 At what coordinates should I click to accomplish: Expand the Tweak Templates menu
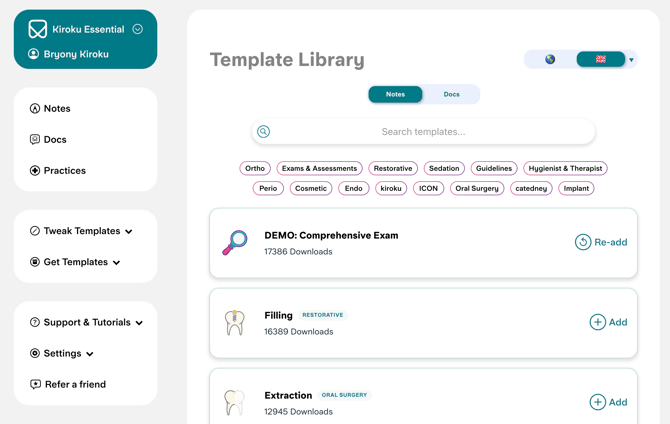[x=81, y=231]
